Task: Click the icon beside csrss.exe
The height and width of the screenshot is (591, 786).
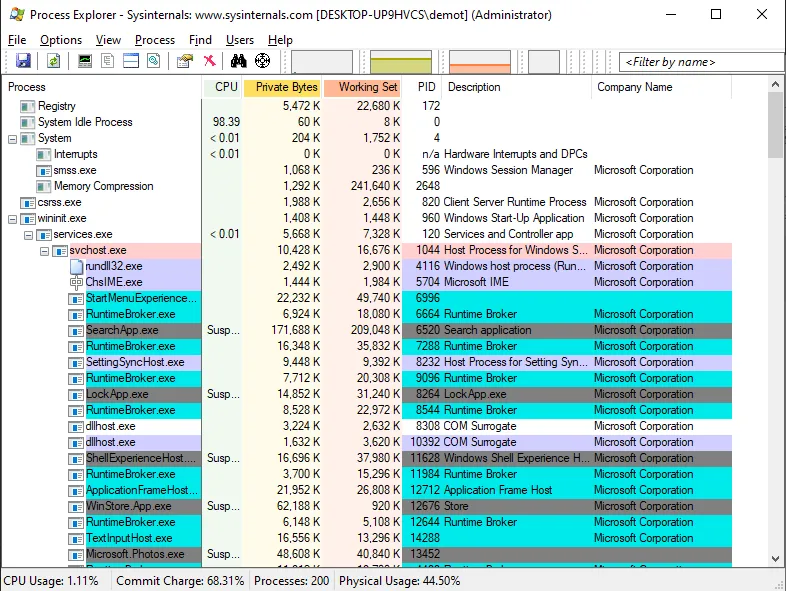Action: (27, 203)
